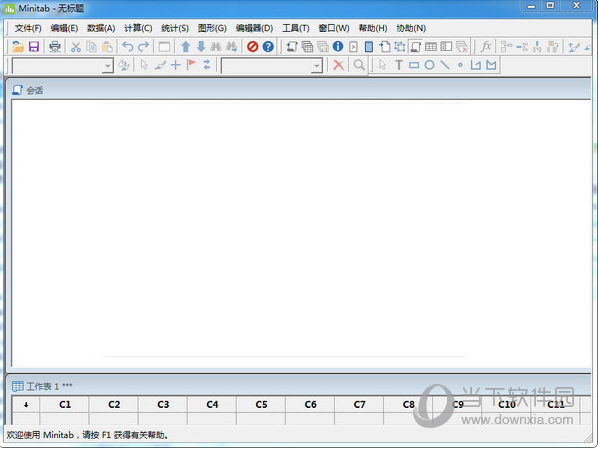Image resolution: width=598 pixels, height=449 pixels.
Task: Click the Open Project folder icon
Action: click(x=18, y=47)
